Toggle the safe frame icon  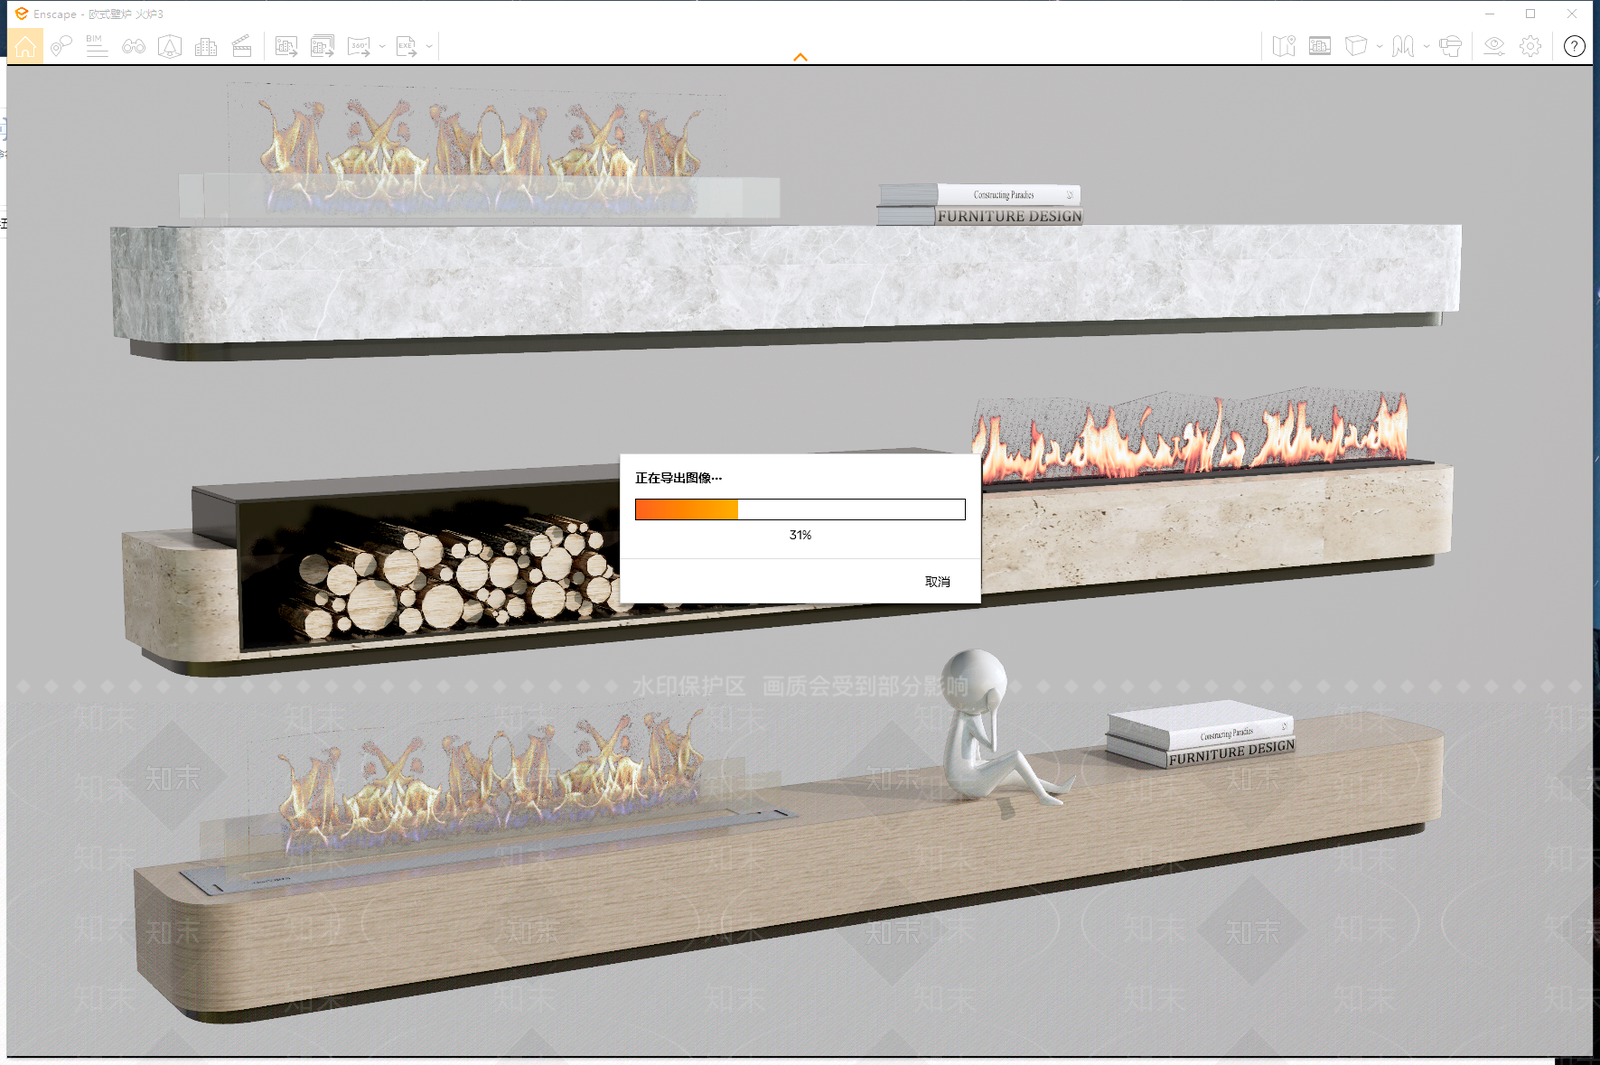pyautogui.click(x=1320, y=46)
